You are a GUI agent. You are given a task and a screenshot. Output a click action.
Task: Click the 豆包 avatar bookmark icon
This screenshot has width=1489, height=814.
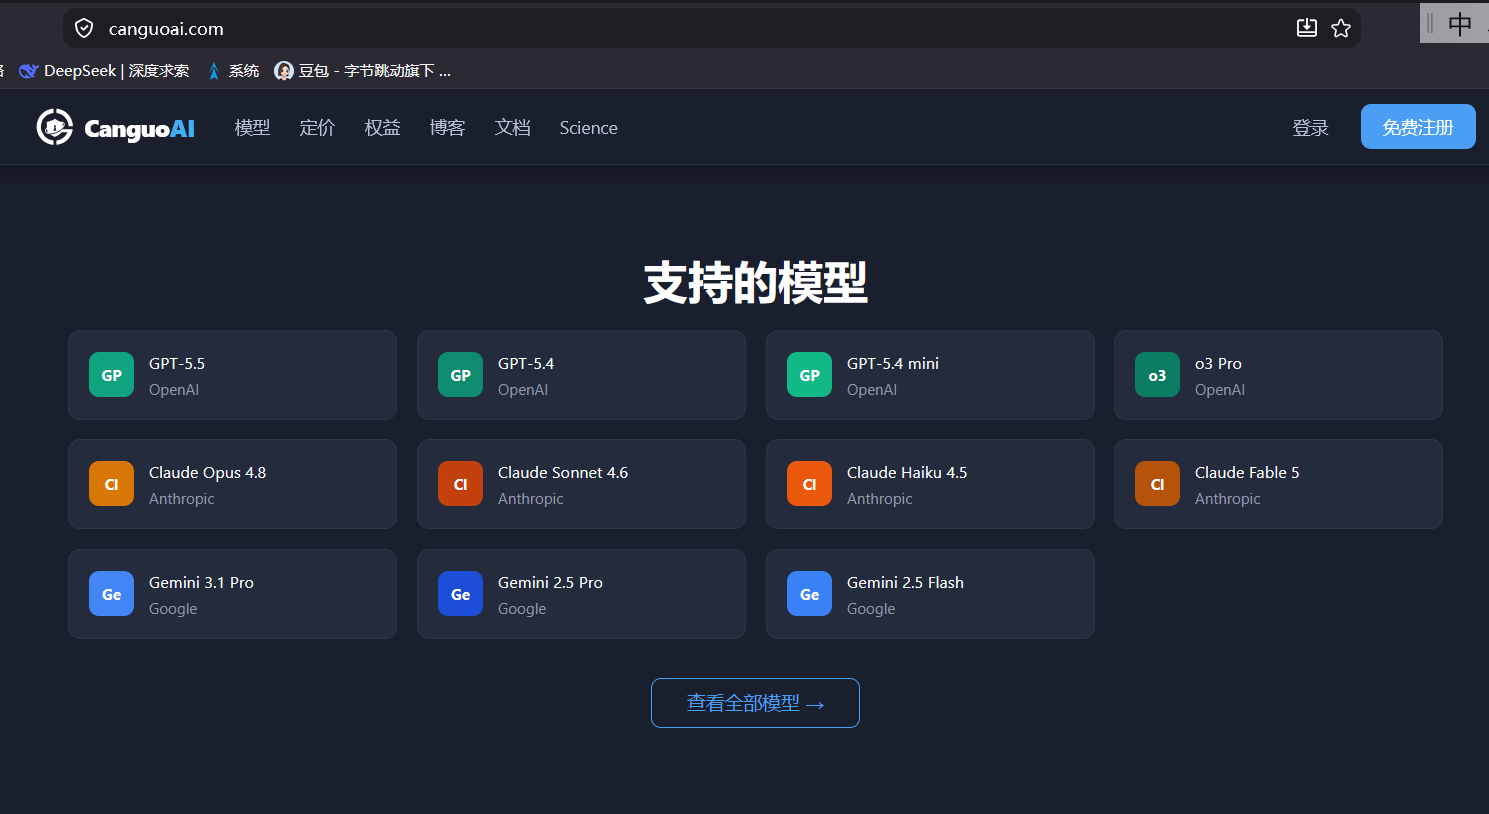284,71
